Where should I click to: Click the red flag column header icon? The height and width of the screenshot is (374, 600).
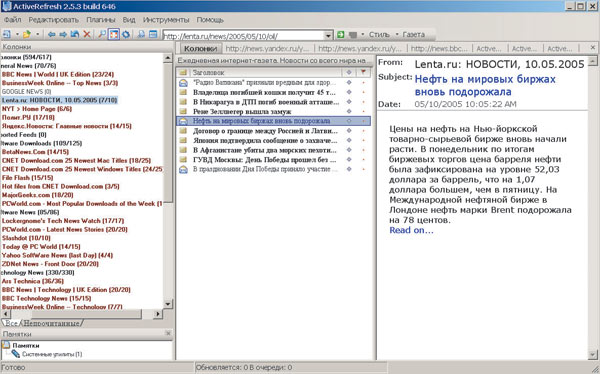pos(363,72)
